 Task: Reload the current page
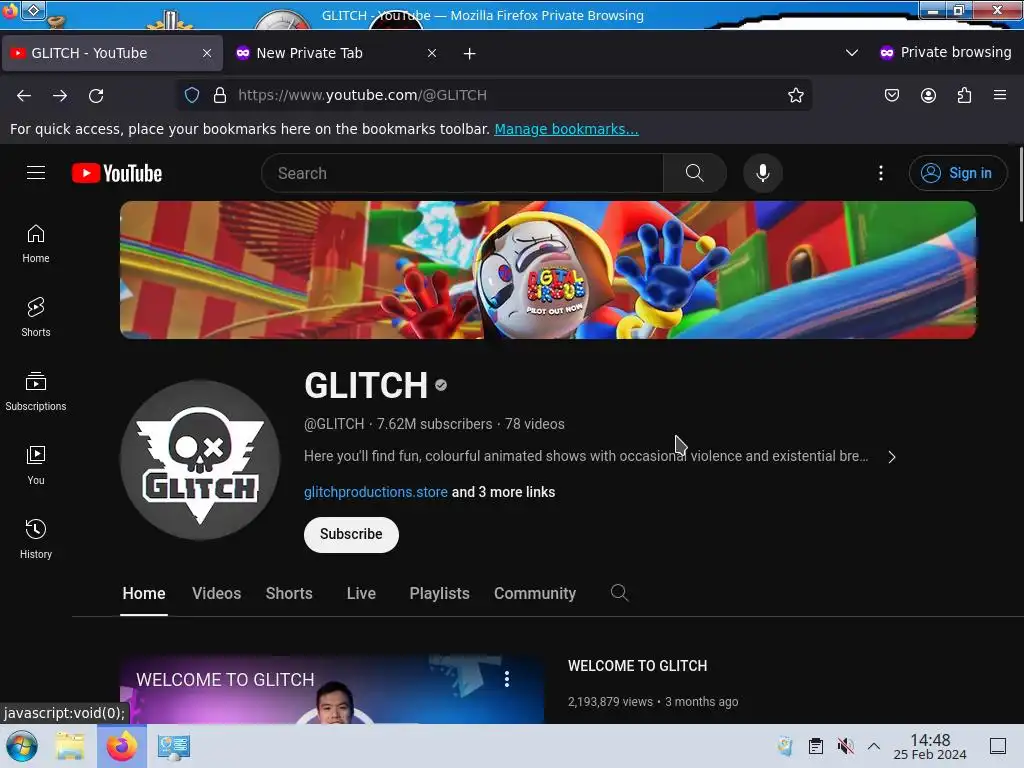(96, 95)
